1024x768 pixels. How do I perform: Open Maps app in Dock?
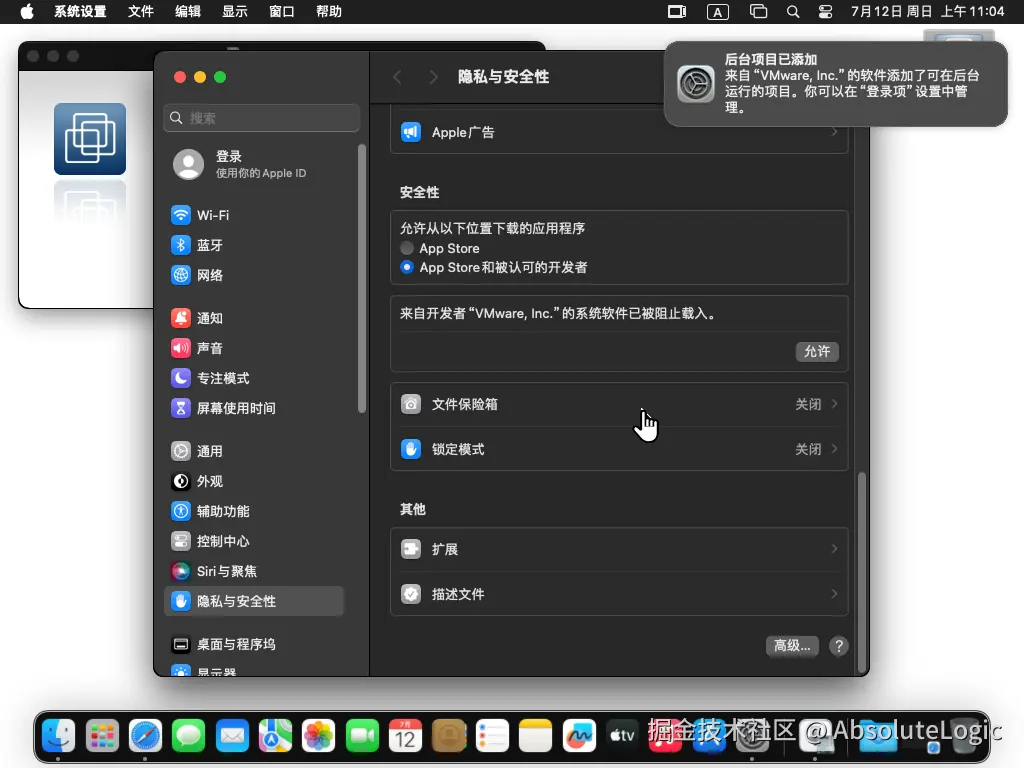[x=276, y=736]
